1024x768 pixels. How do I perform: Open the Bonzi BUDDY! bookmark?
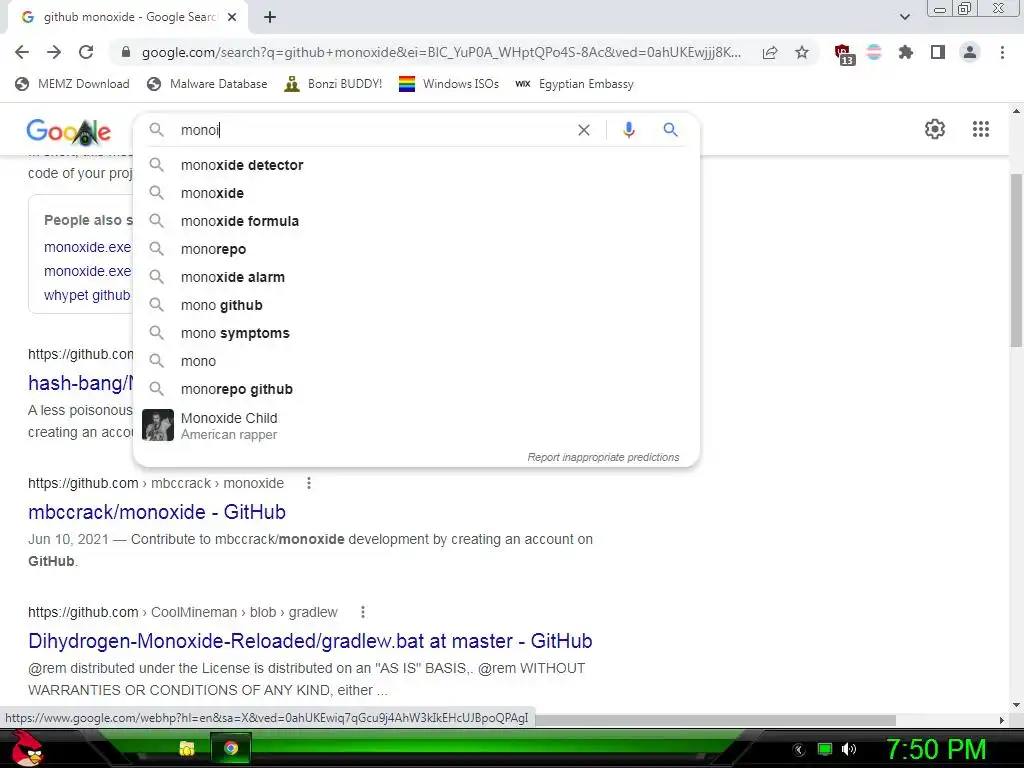[333, 84]
